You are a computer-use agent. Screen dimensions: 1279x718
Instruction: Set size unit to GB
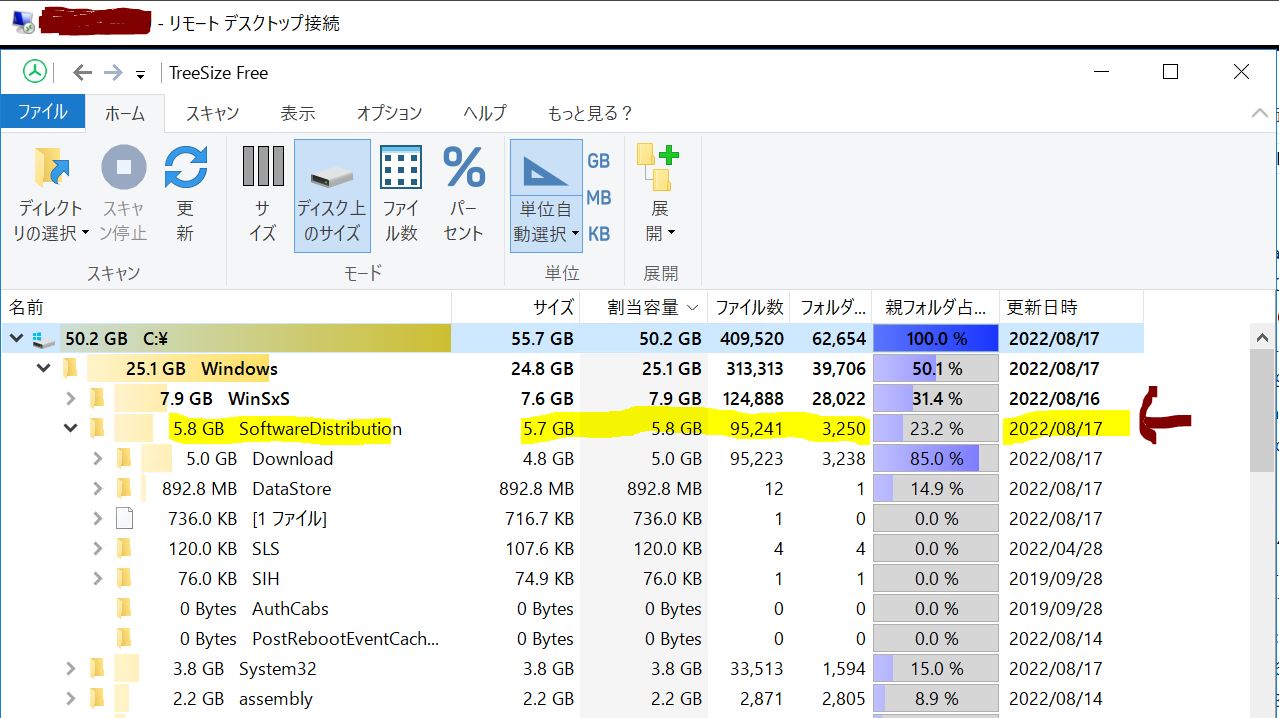click(598, 161)
